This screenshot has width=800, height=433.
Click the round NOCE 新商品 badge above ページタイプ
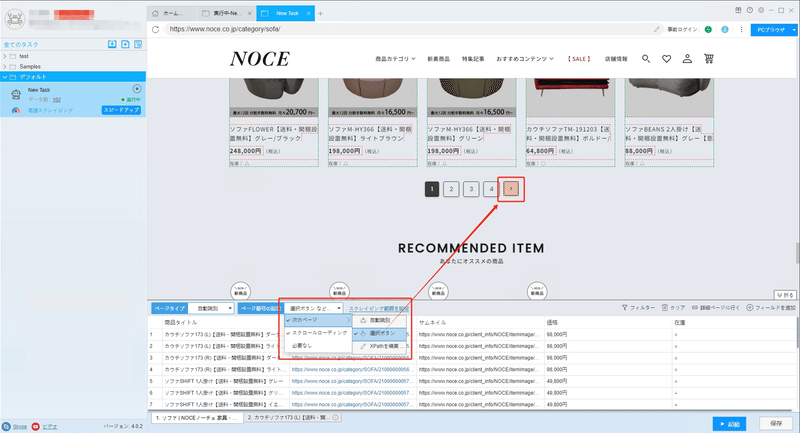pos(240,291)
